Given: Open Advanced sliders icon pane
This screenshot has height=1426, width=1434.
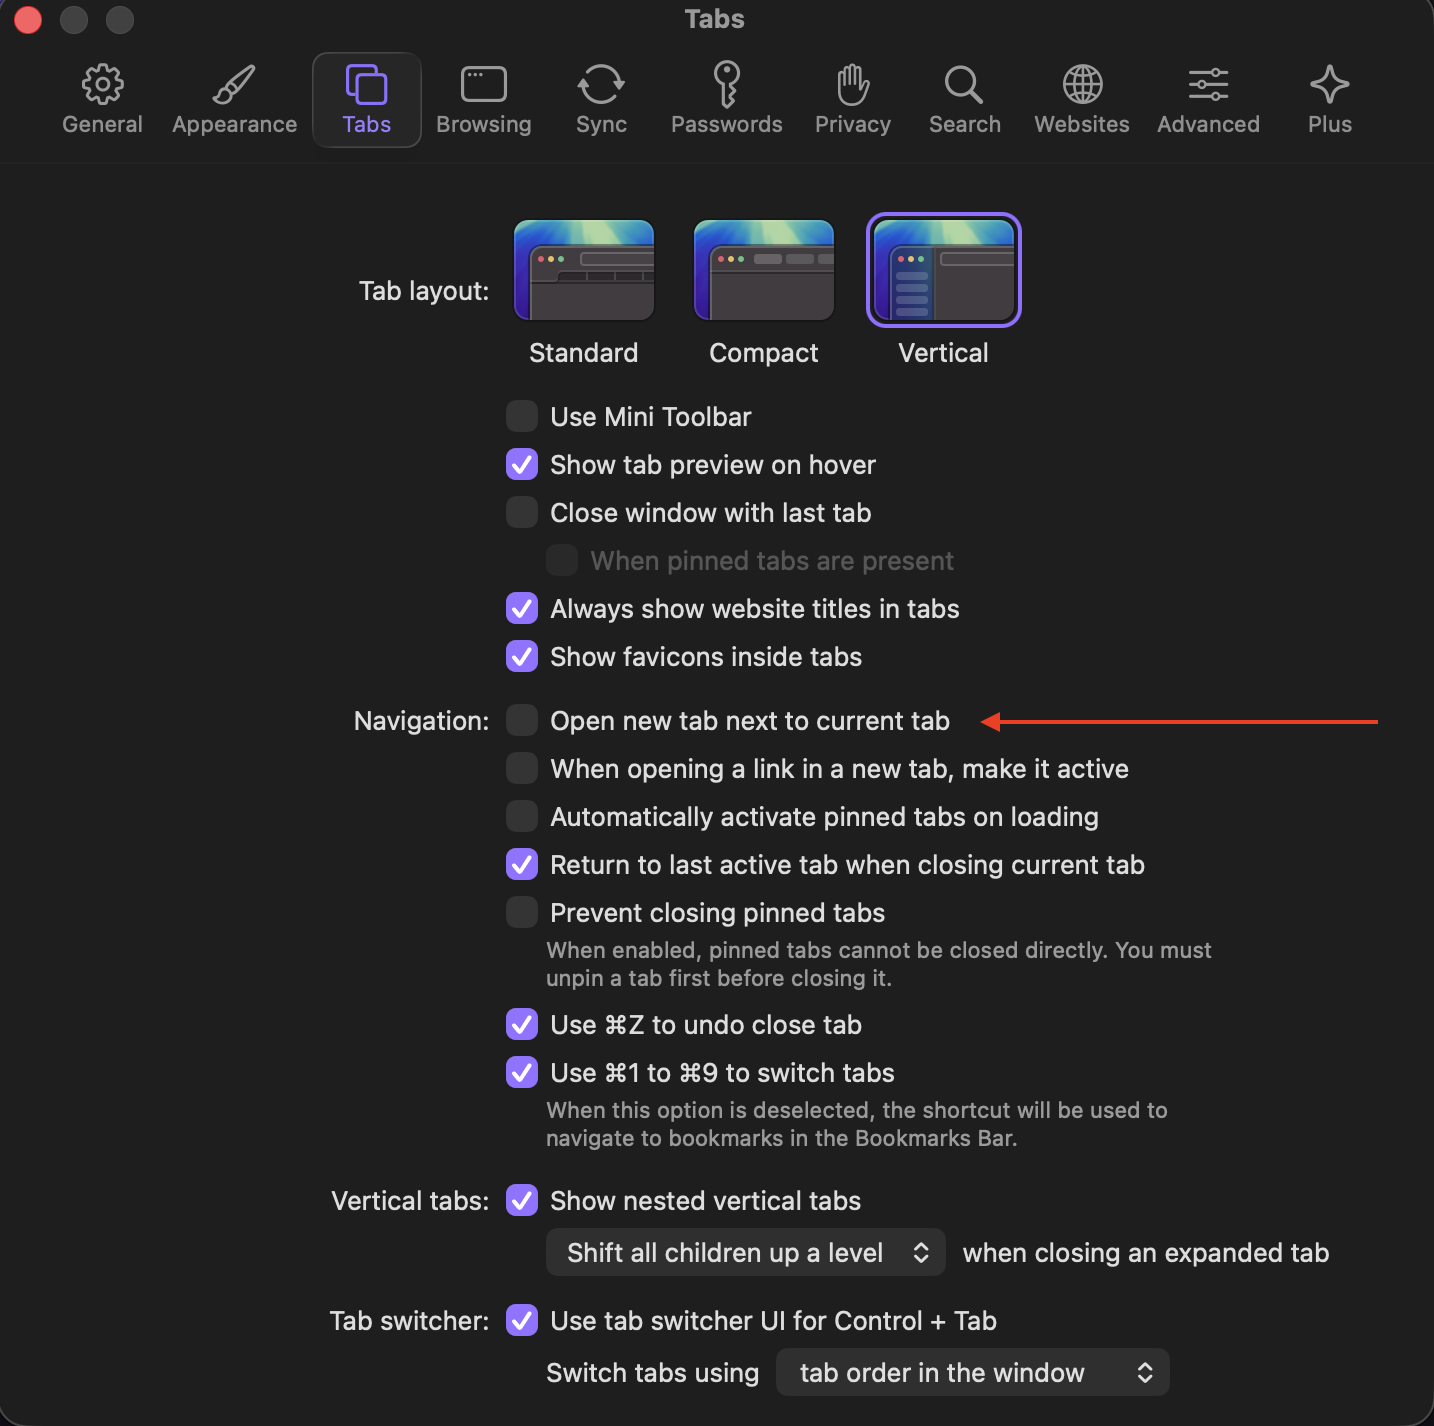Looking at the screenshot, I should (1208, 99).
